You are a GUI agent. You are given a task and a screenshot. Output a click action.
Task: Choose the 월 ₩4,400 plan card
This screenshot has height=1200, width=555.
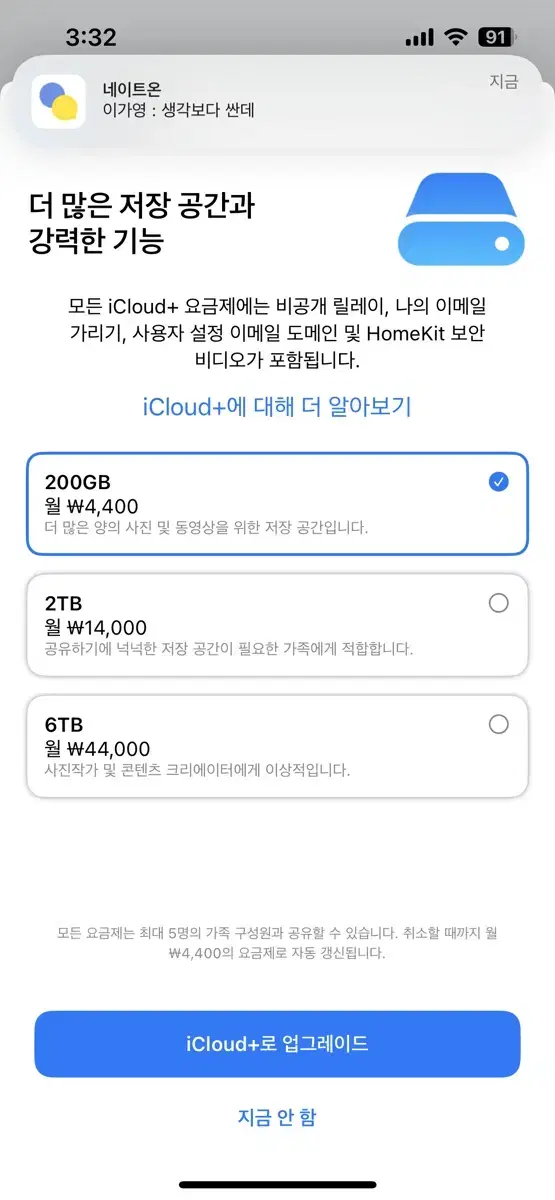[277, 504]
